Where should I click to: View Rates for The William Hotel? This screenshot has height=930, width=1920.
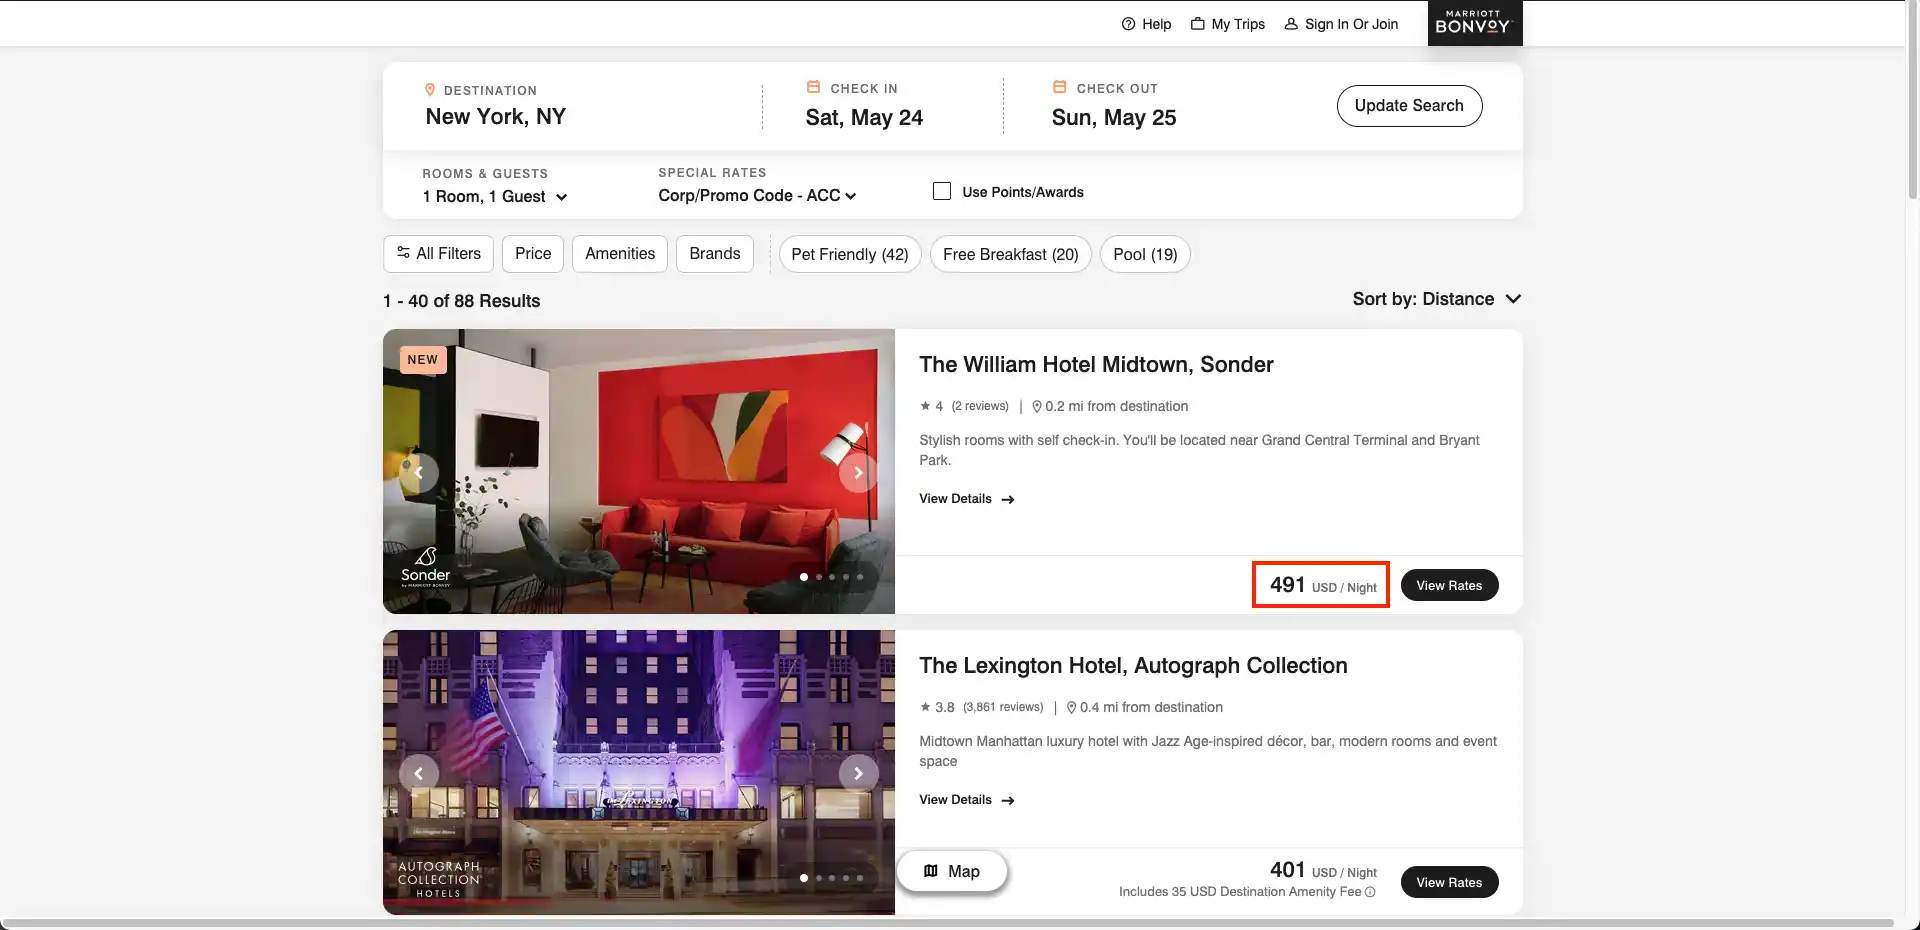pos(1449,585)
